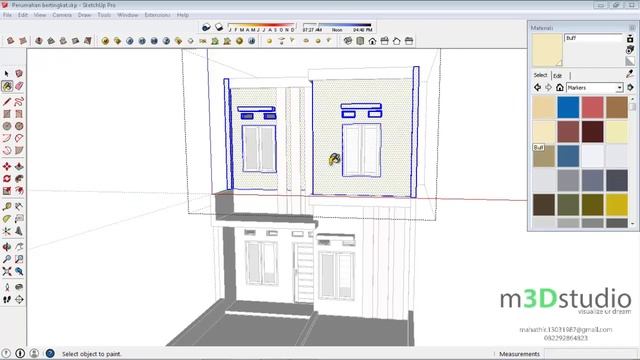Screen dimensions: 640x360
Task: Pick the Position Camera tool
Action: click(7, 287)
